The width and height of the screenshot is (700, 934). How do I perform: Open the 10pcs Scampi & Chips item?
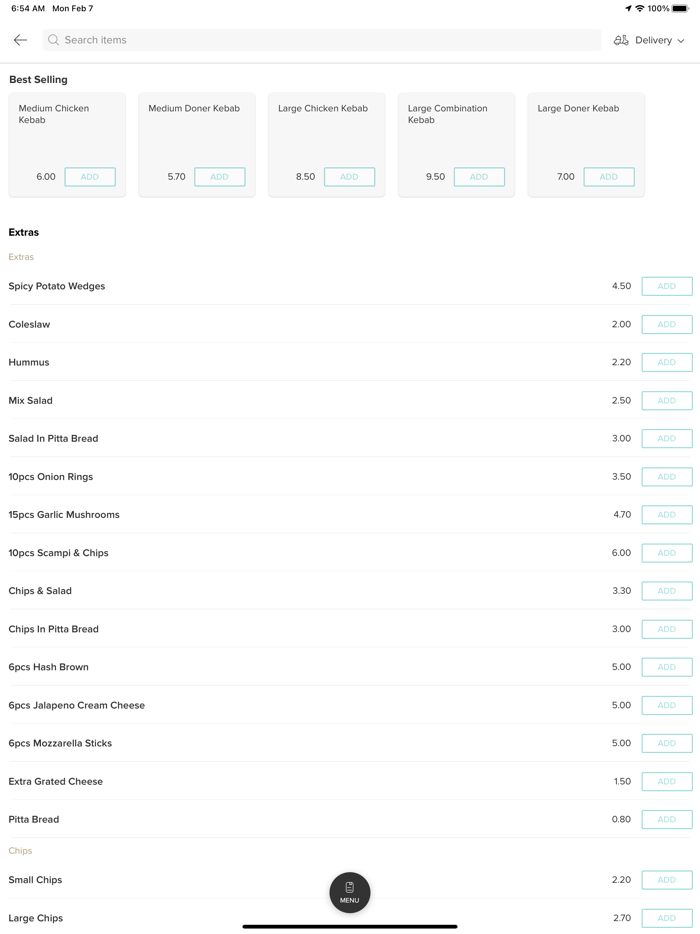(59, 553)
